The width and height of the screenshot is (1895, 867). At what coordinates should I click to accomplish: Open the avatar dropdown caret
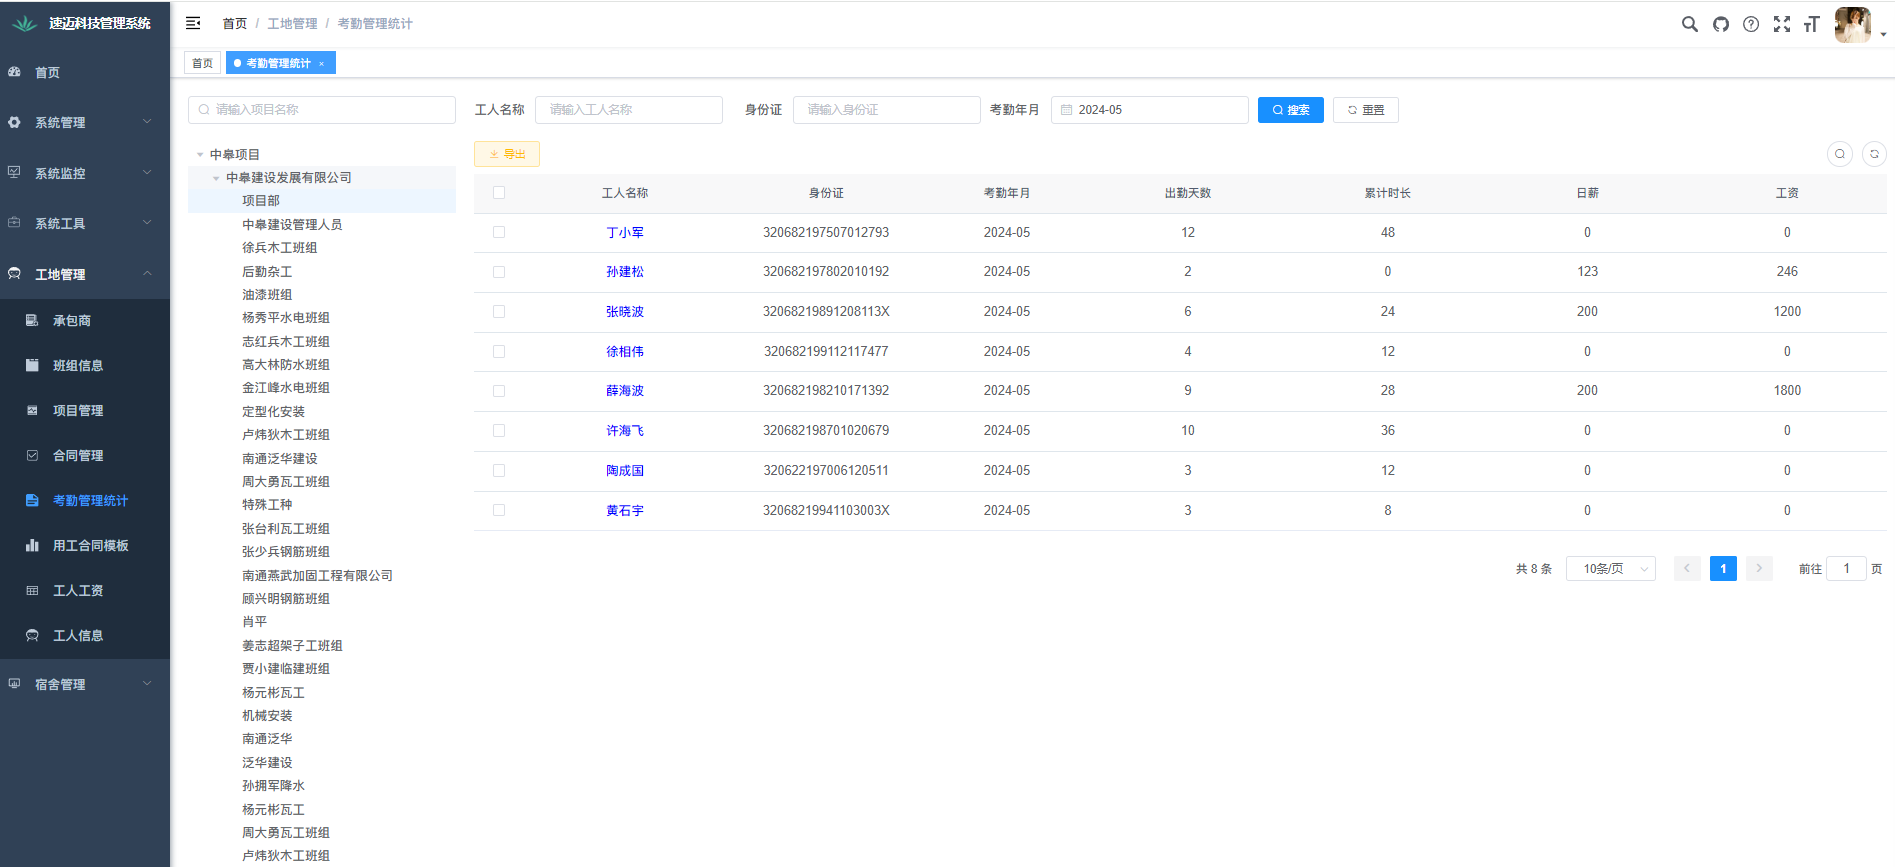coord(1883,34)
